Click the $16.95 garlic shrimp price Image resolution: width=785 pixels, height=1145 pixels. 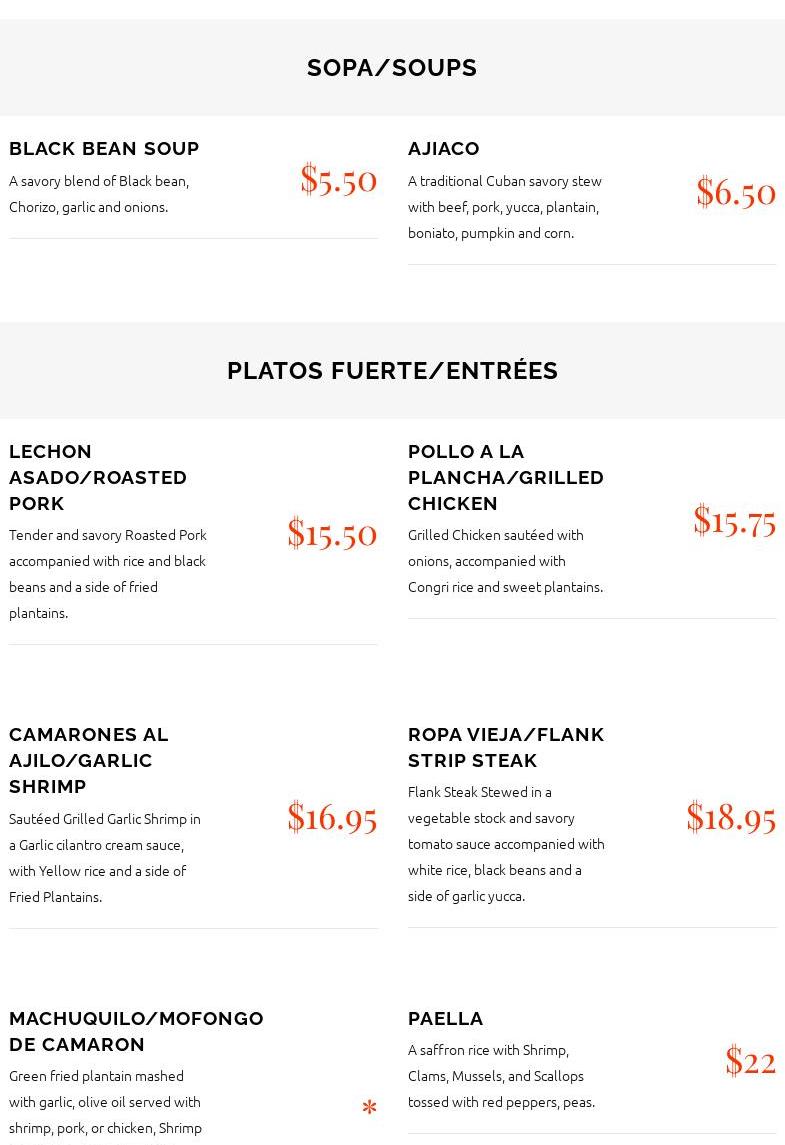click(331, 817)
